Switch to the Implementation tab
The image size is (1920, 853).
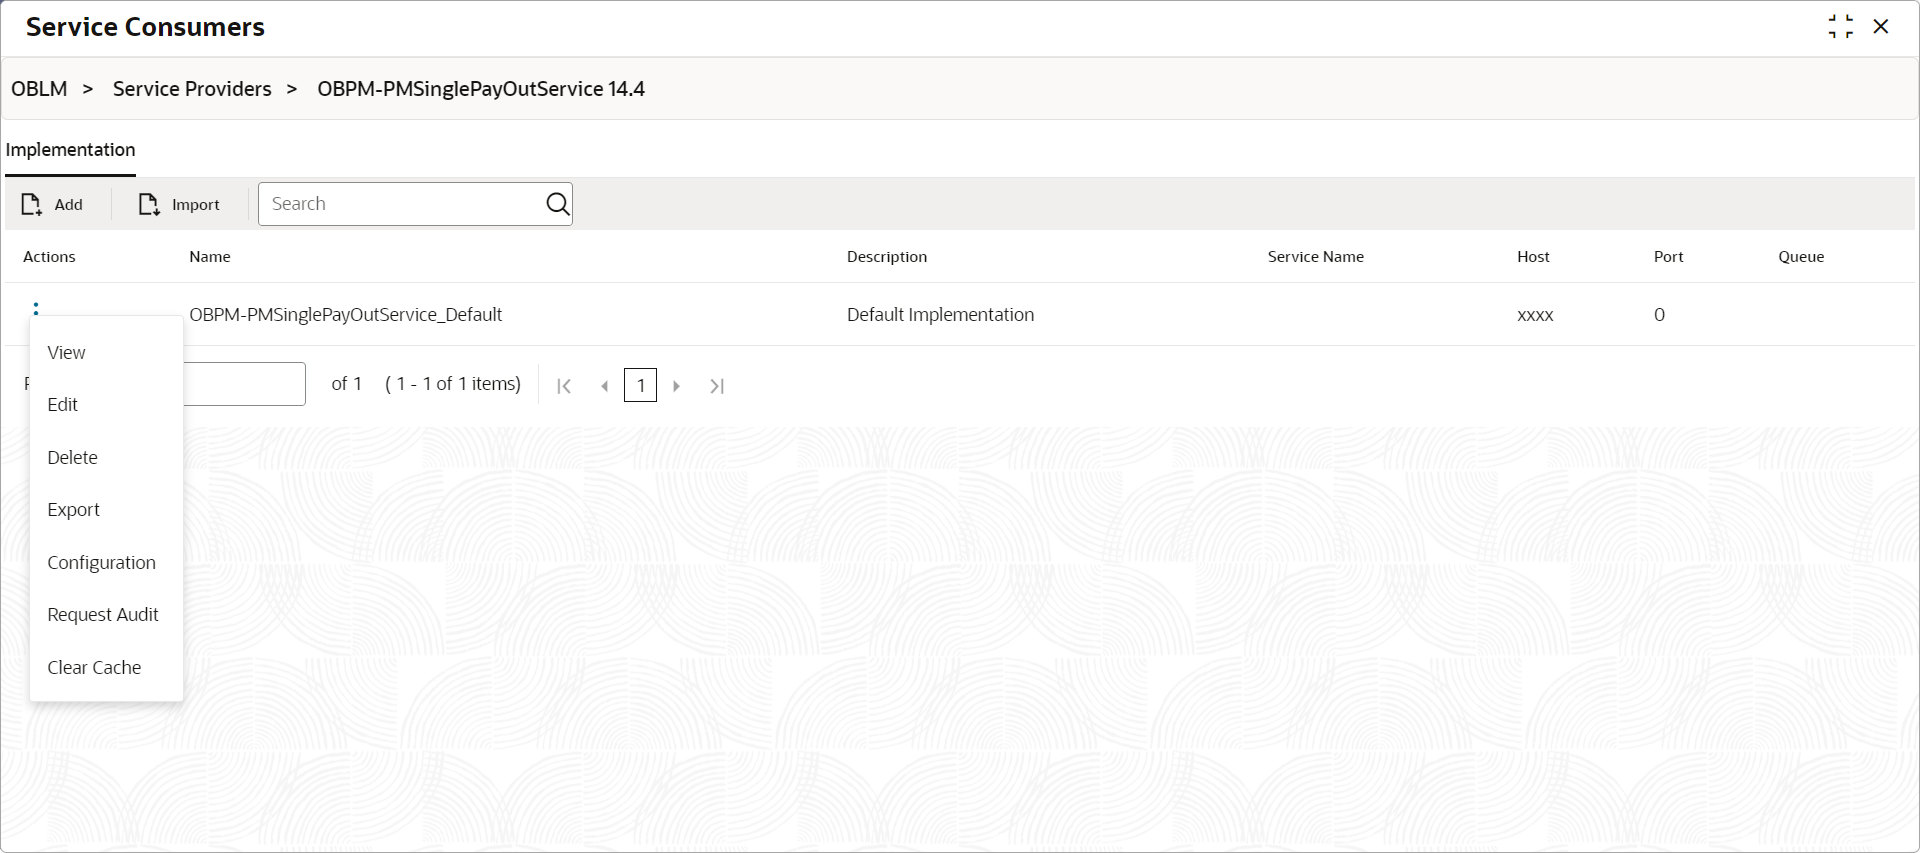(x=70, y=150)
